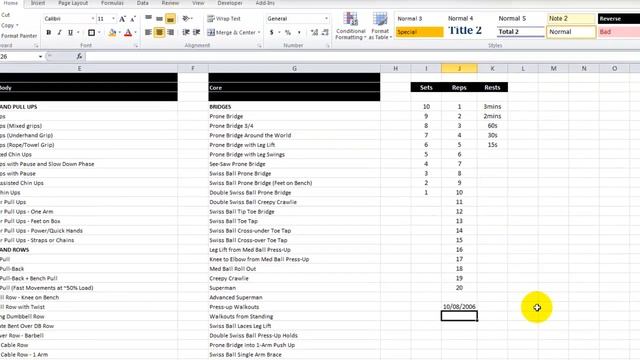Screen dimensions: 640x360
Task: Open Number group dialog launcher
Action: (x=328, y=46)
